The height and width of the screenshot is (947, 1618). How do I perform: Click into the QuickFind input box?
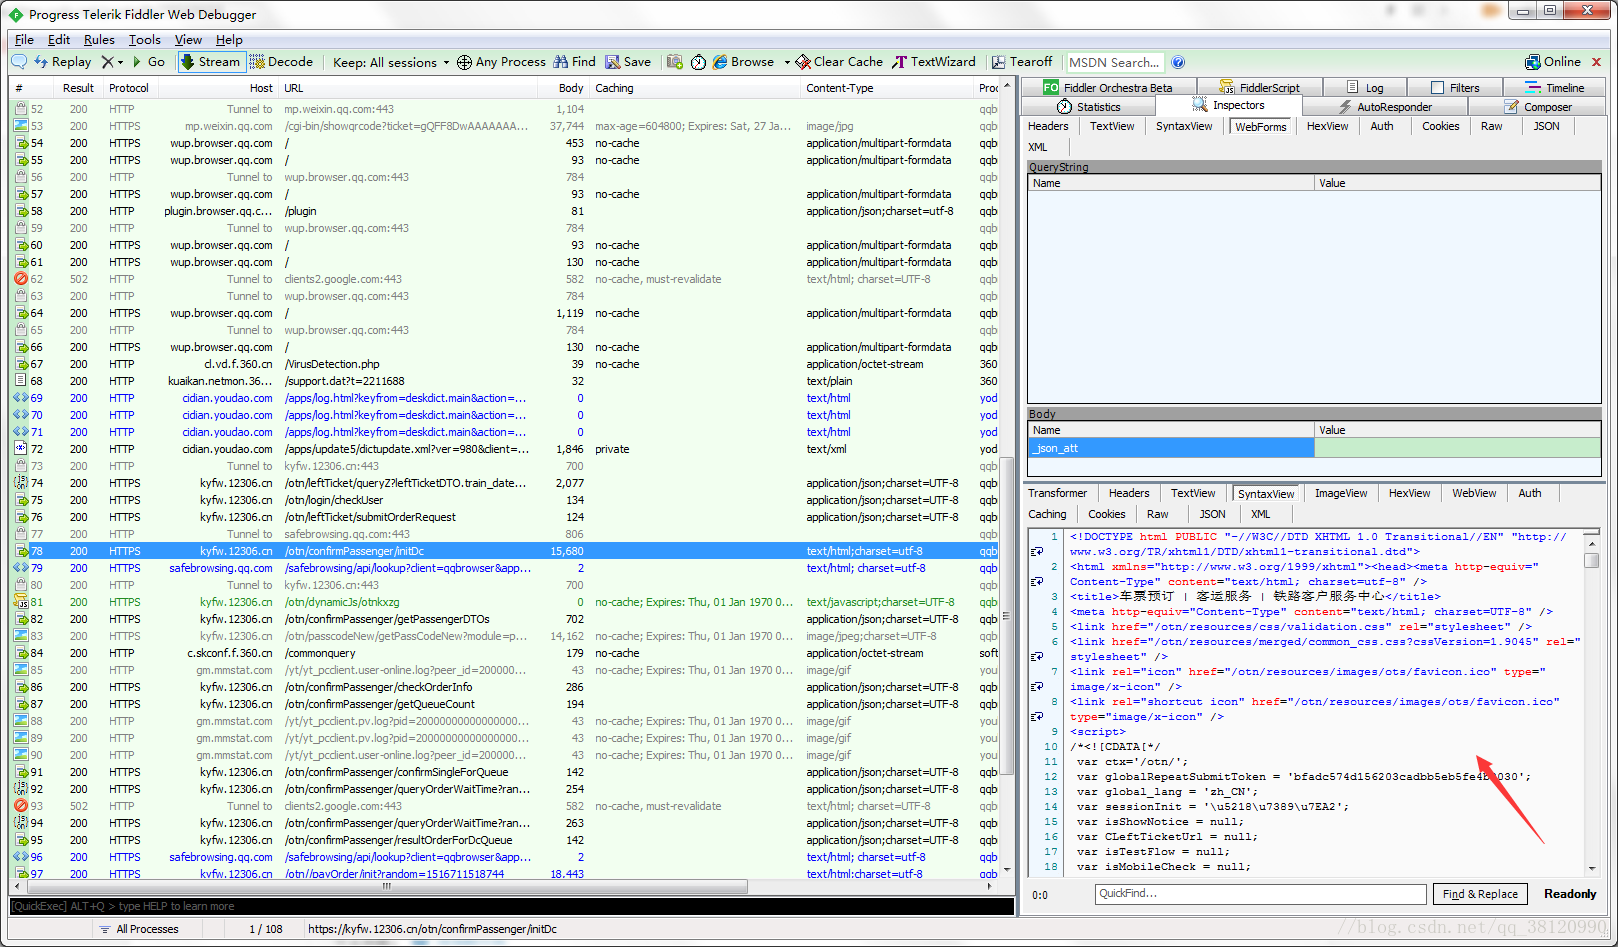pos(1260,894)
